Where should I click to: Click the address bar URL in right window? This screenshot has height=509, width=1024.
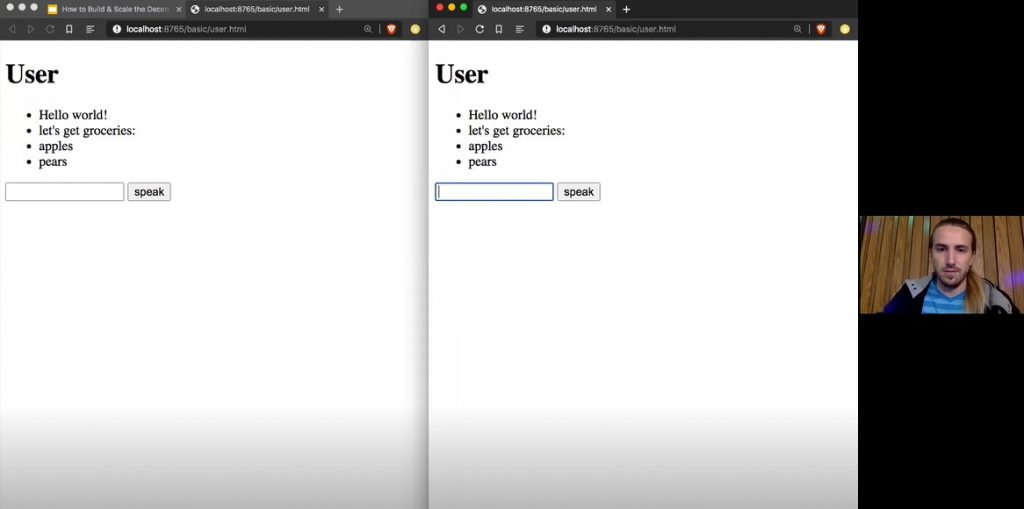pos(616,29)
